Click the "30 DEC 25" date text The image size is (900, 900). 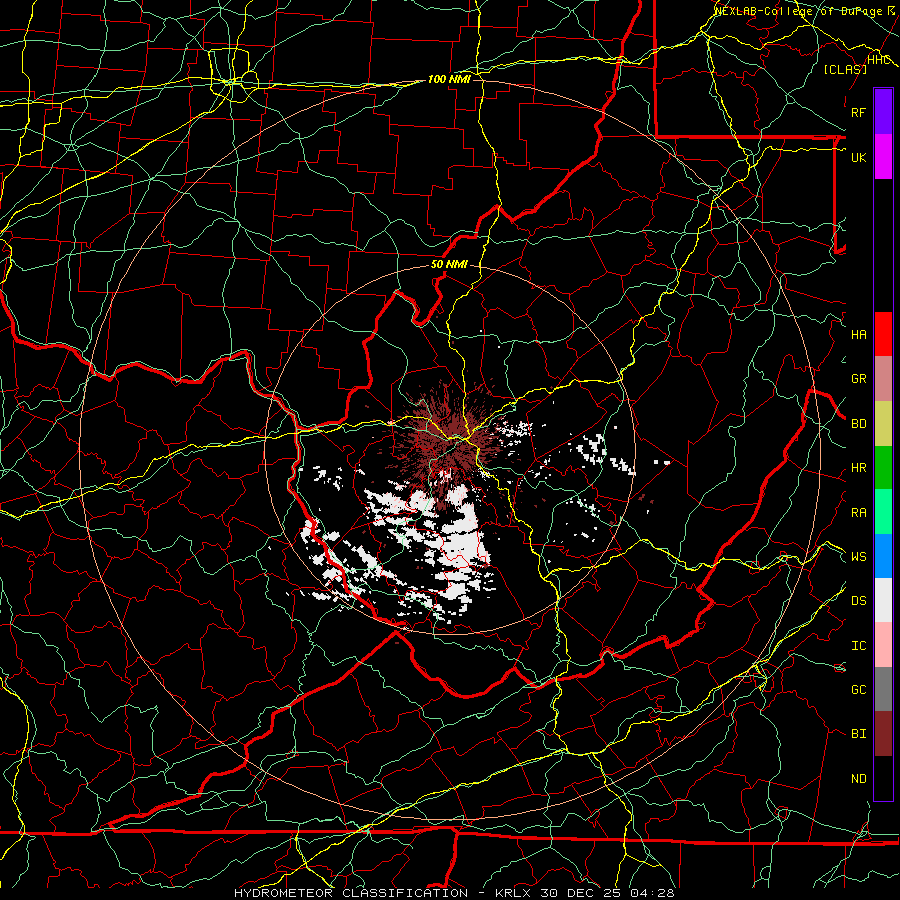[x=581, y=893]
